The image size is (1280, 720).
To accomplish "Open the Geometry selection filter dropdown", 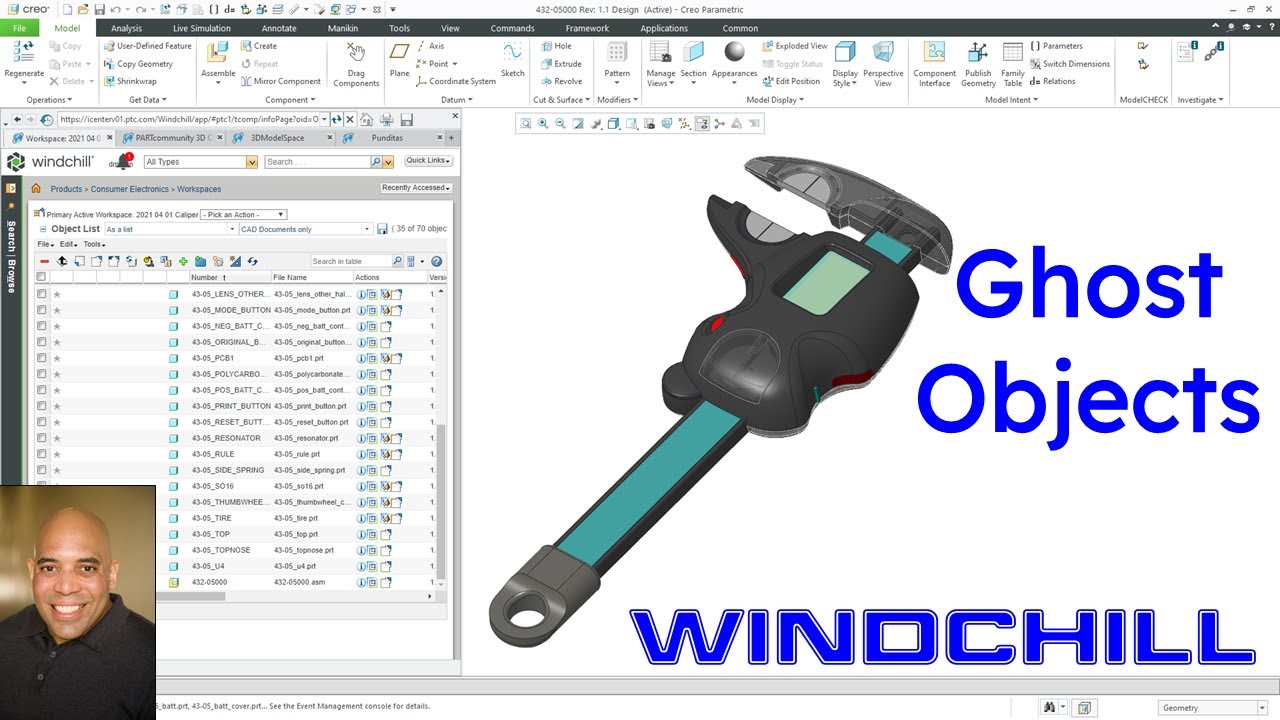I will [1213, 707].
